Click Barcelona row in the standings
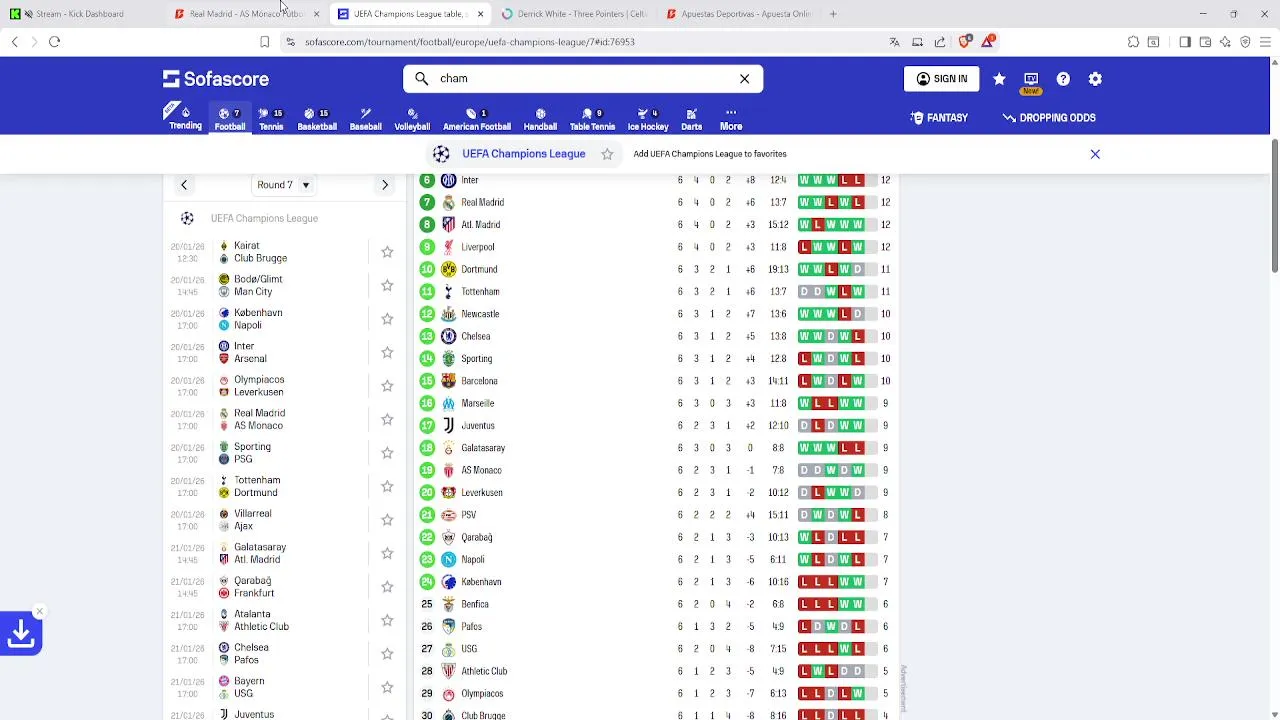 [656, 381]
